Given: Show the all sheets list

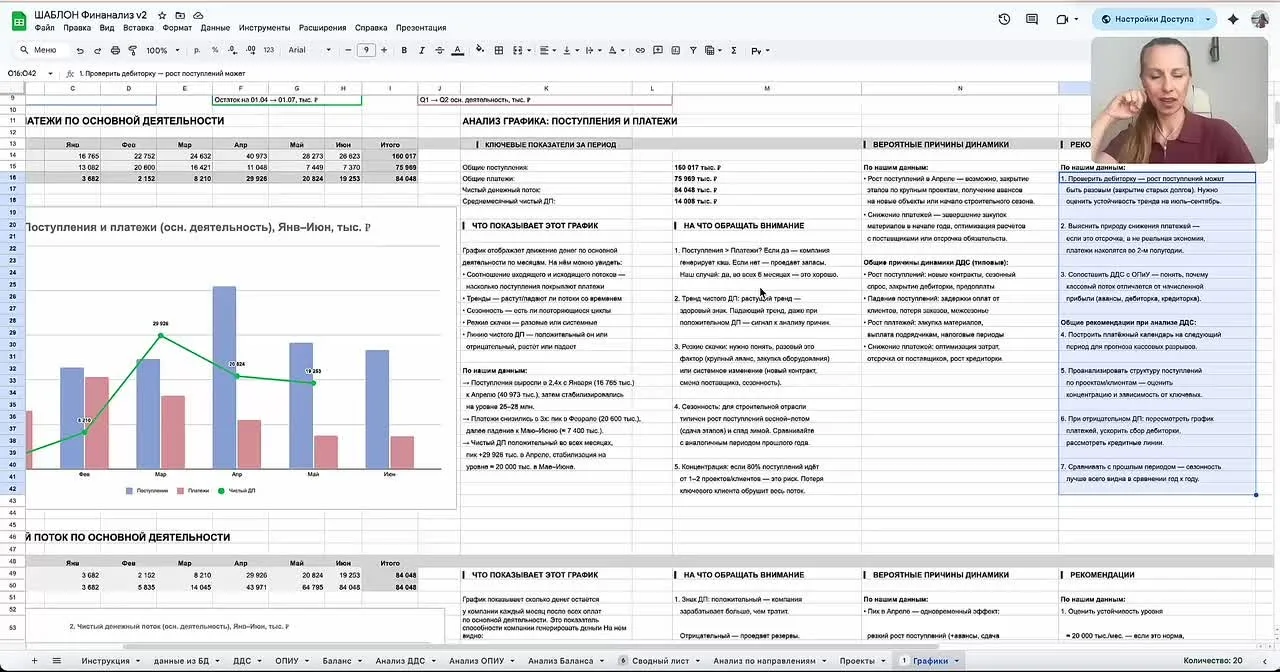Looking at the screenshot, I should point(57,661).
